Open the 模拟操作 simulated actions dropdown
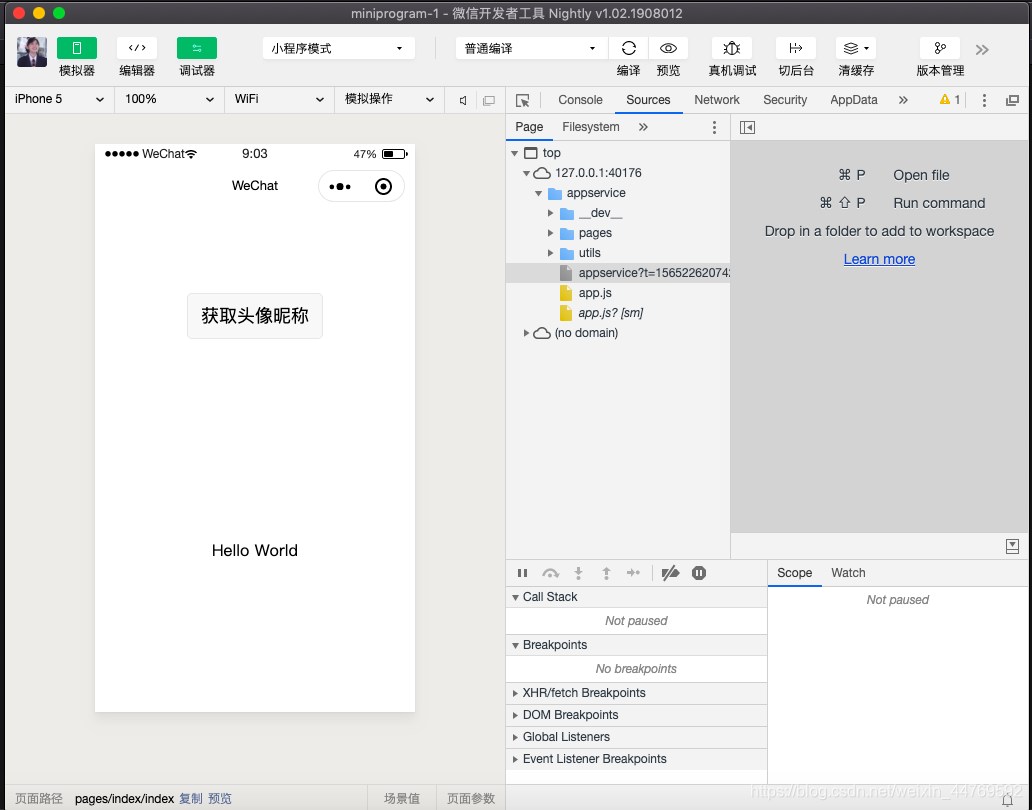This screenshot has width=1032, height=810. coord(389,99)
